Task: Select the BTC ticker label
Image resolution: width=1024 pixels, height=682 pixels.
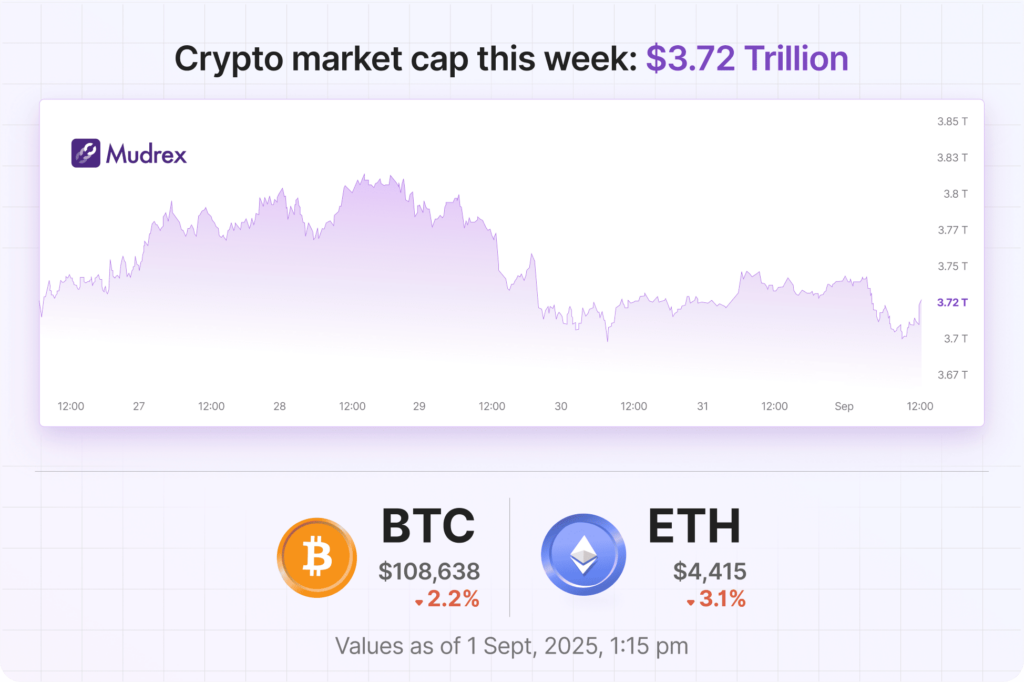Action: click(x=428, y=527)
